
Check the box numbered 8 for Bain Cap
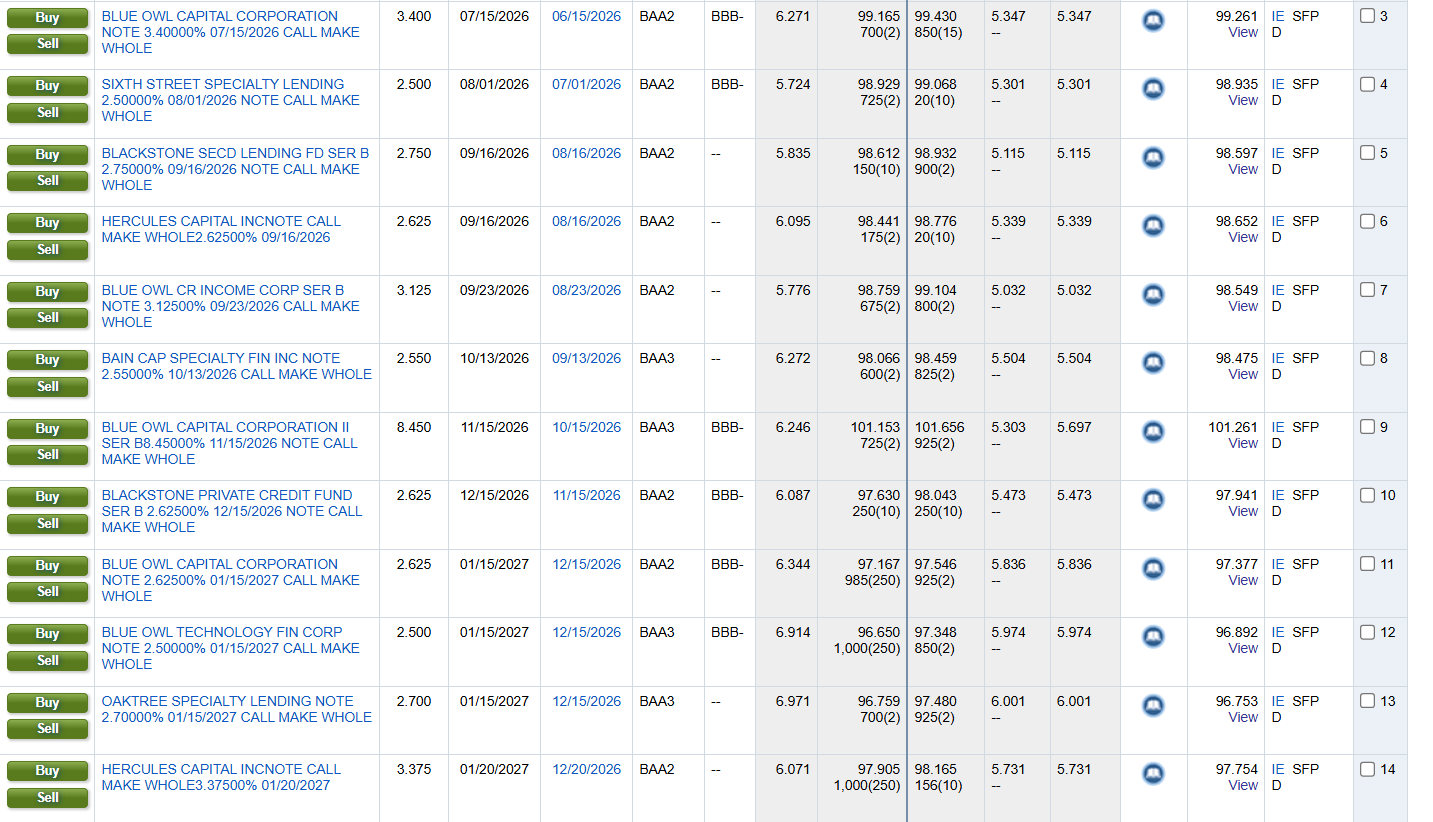[x=1368, y=358]
